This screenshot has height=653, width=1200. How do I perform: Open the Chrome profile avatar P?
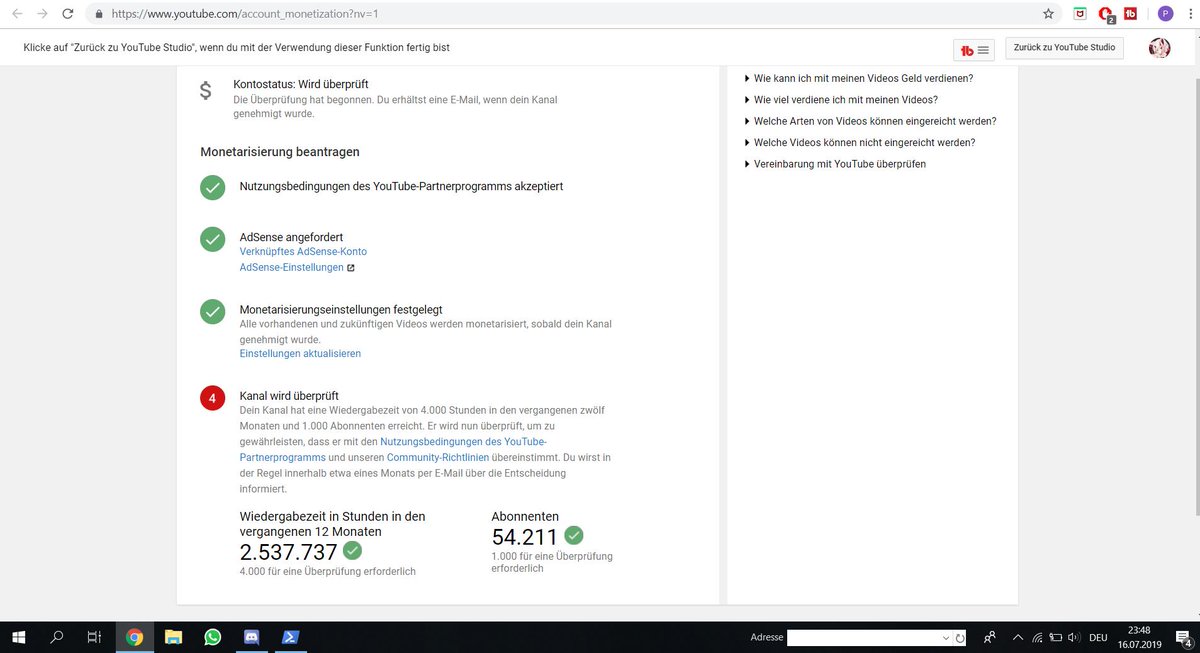(1165, 14)
